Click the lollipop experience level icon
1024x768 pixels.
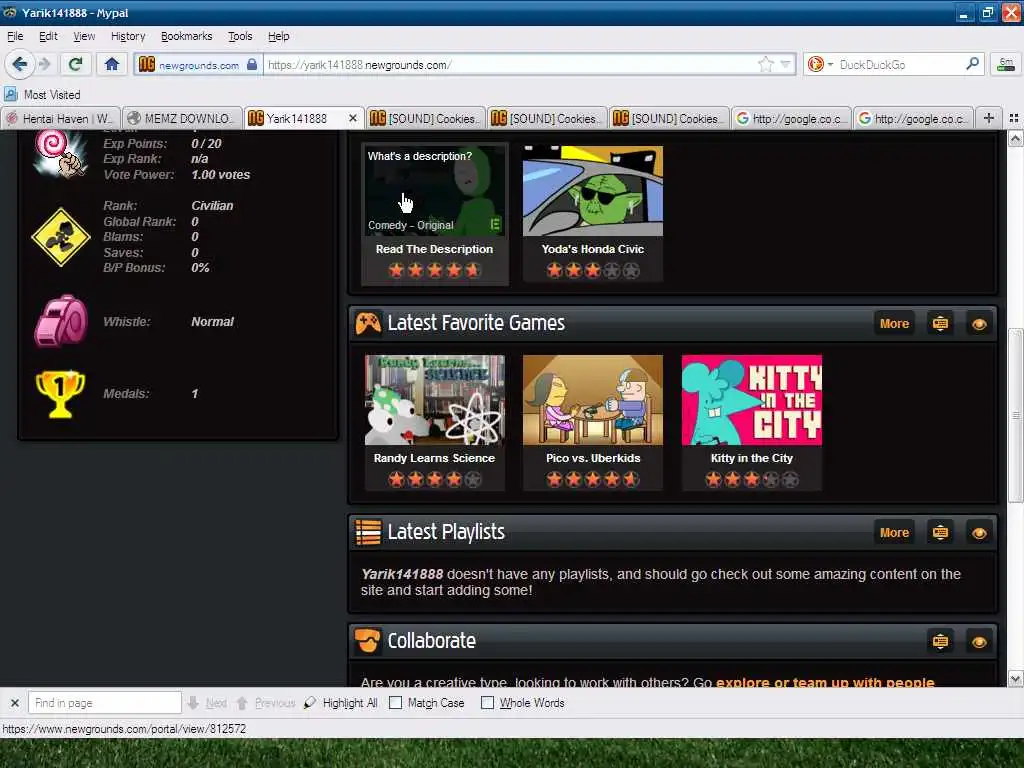click(60, 153)
